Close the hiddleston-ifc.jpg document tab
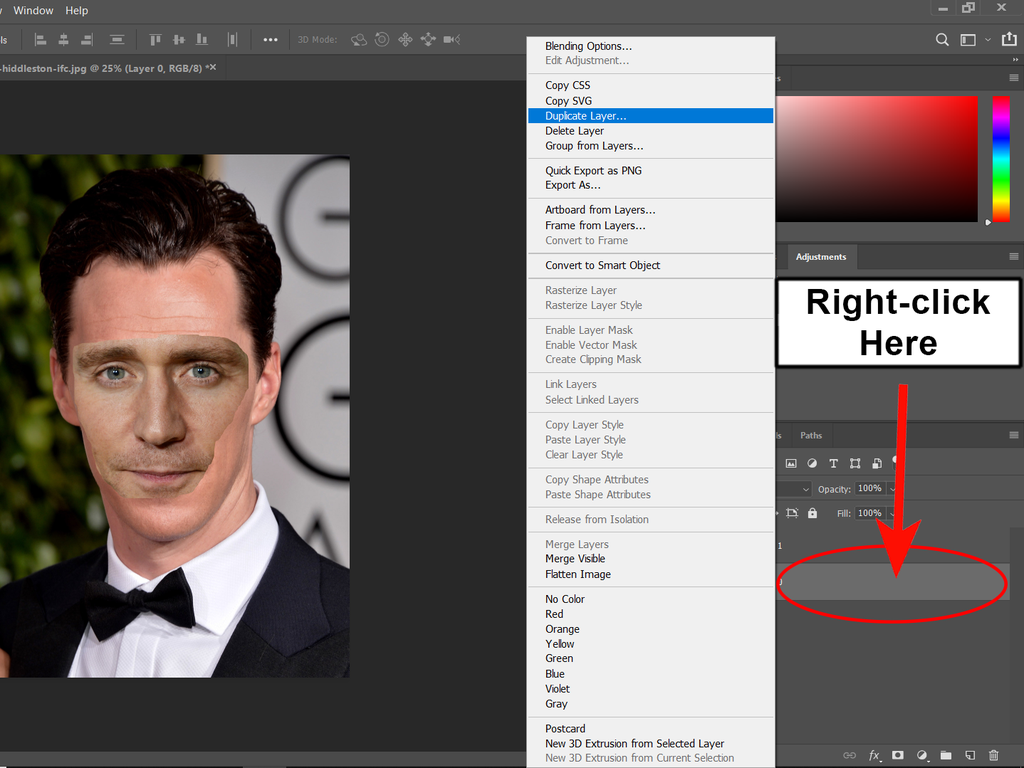Image resolution: width=1024 pixels, height=768 pixels. pyautogui.click(x=212, y=68)
